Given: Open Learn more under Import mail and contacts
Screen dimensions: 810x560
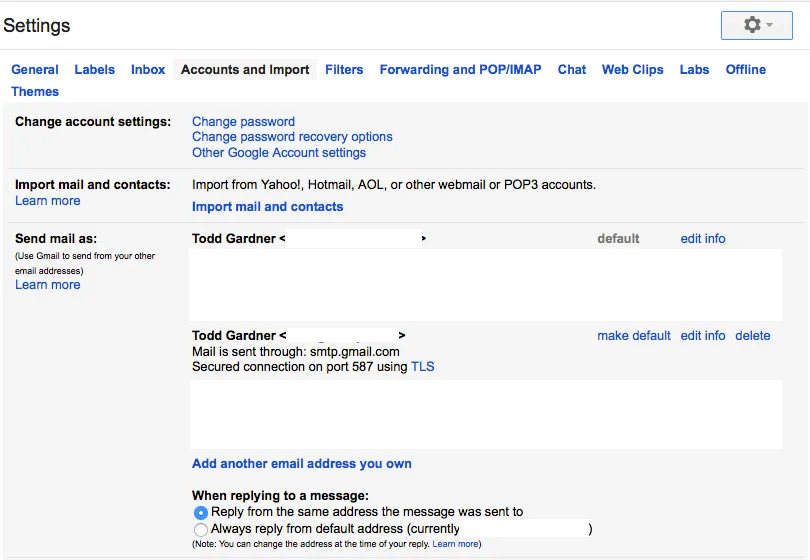Looking at the screenshot, I should 48,200.
